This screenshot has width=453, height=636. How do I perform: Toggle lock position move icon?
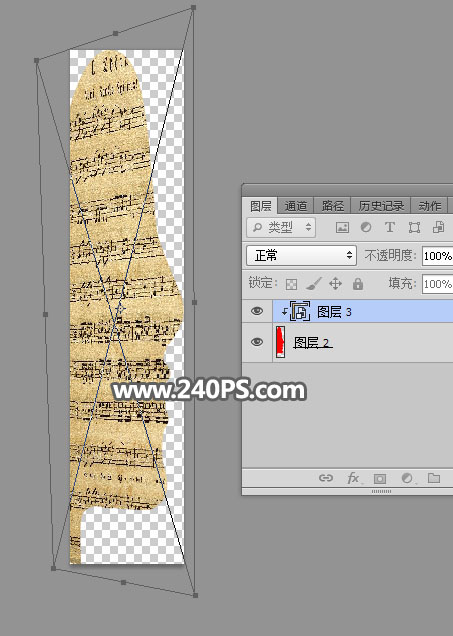point(335,284)
